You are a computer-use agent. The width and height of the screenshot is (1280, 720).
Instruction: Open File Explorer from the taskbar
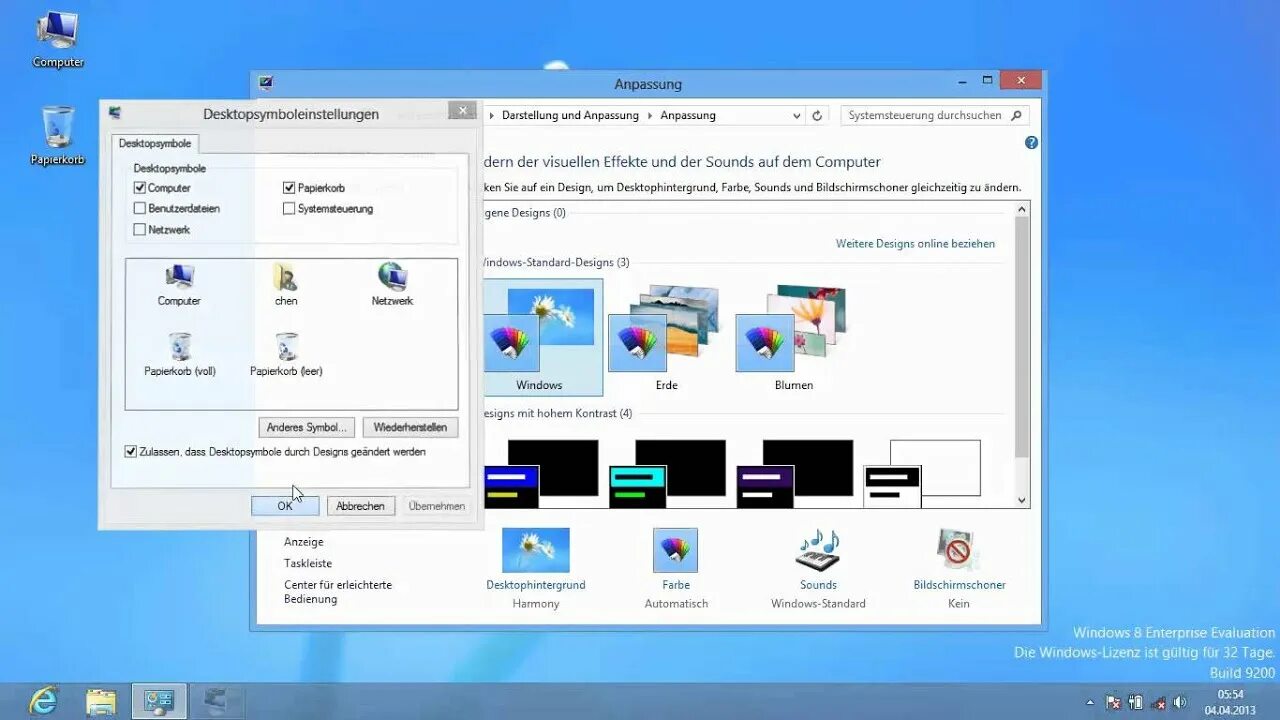[101, 701]
